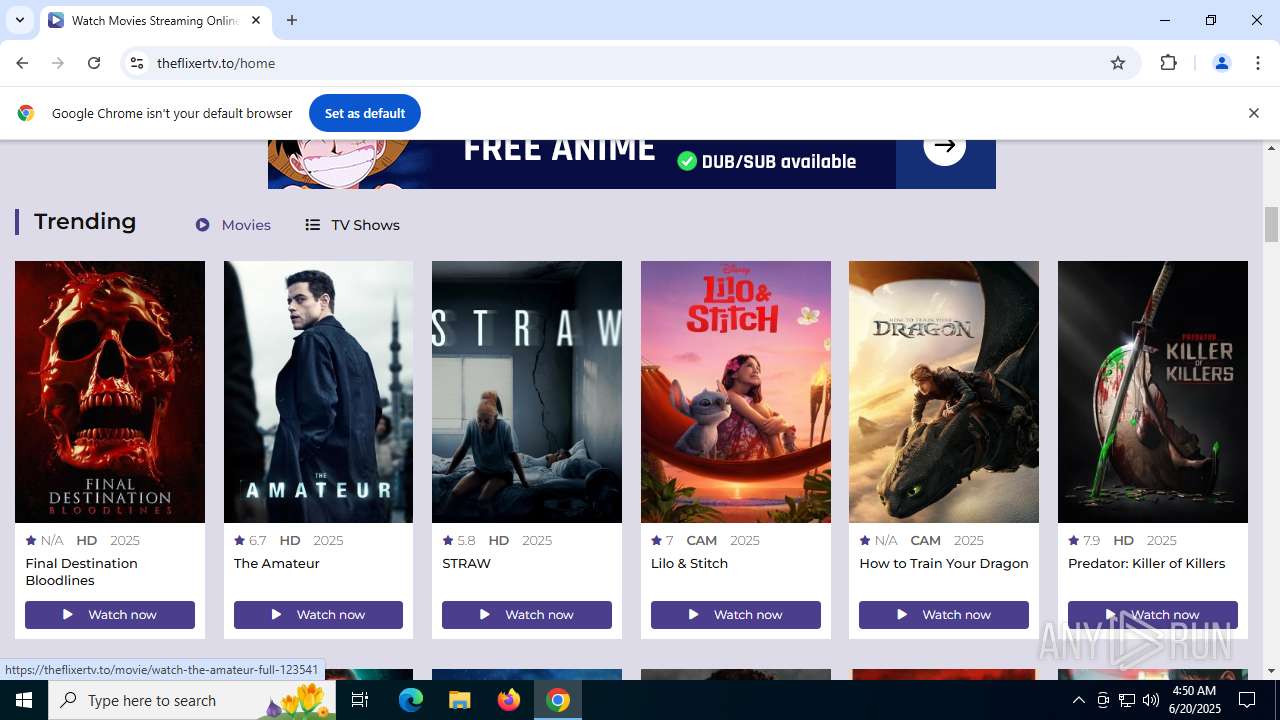Screen dimensions: 1280x720
Task: Open Predator Killer of Killers poster
Action: 1153,392
